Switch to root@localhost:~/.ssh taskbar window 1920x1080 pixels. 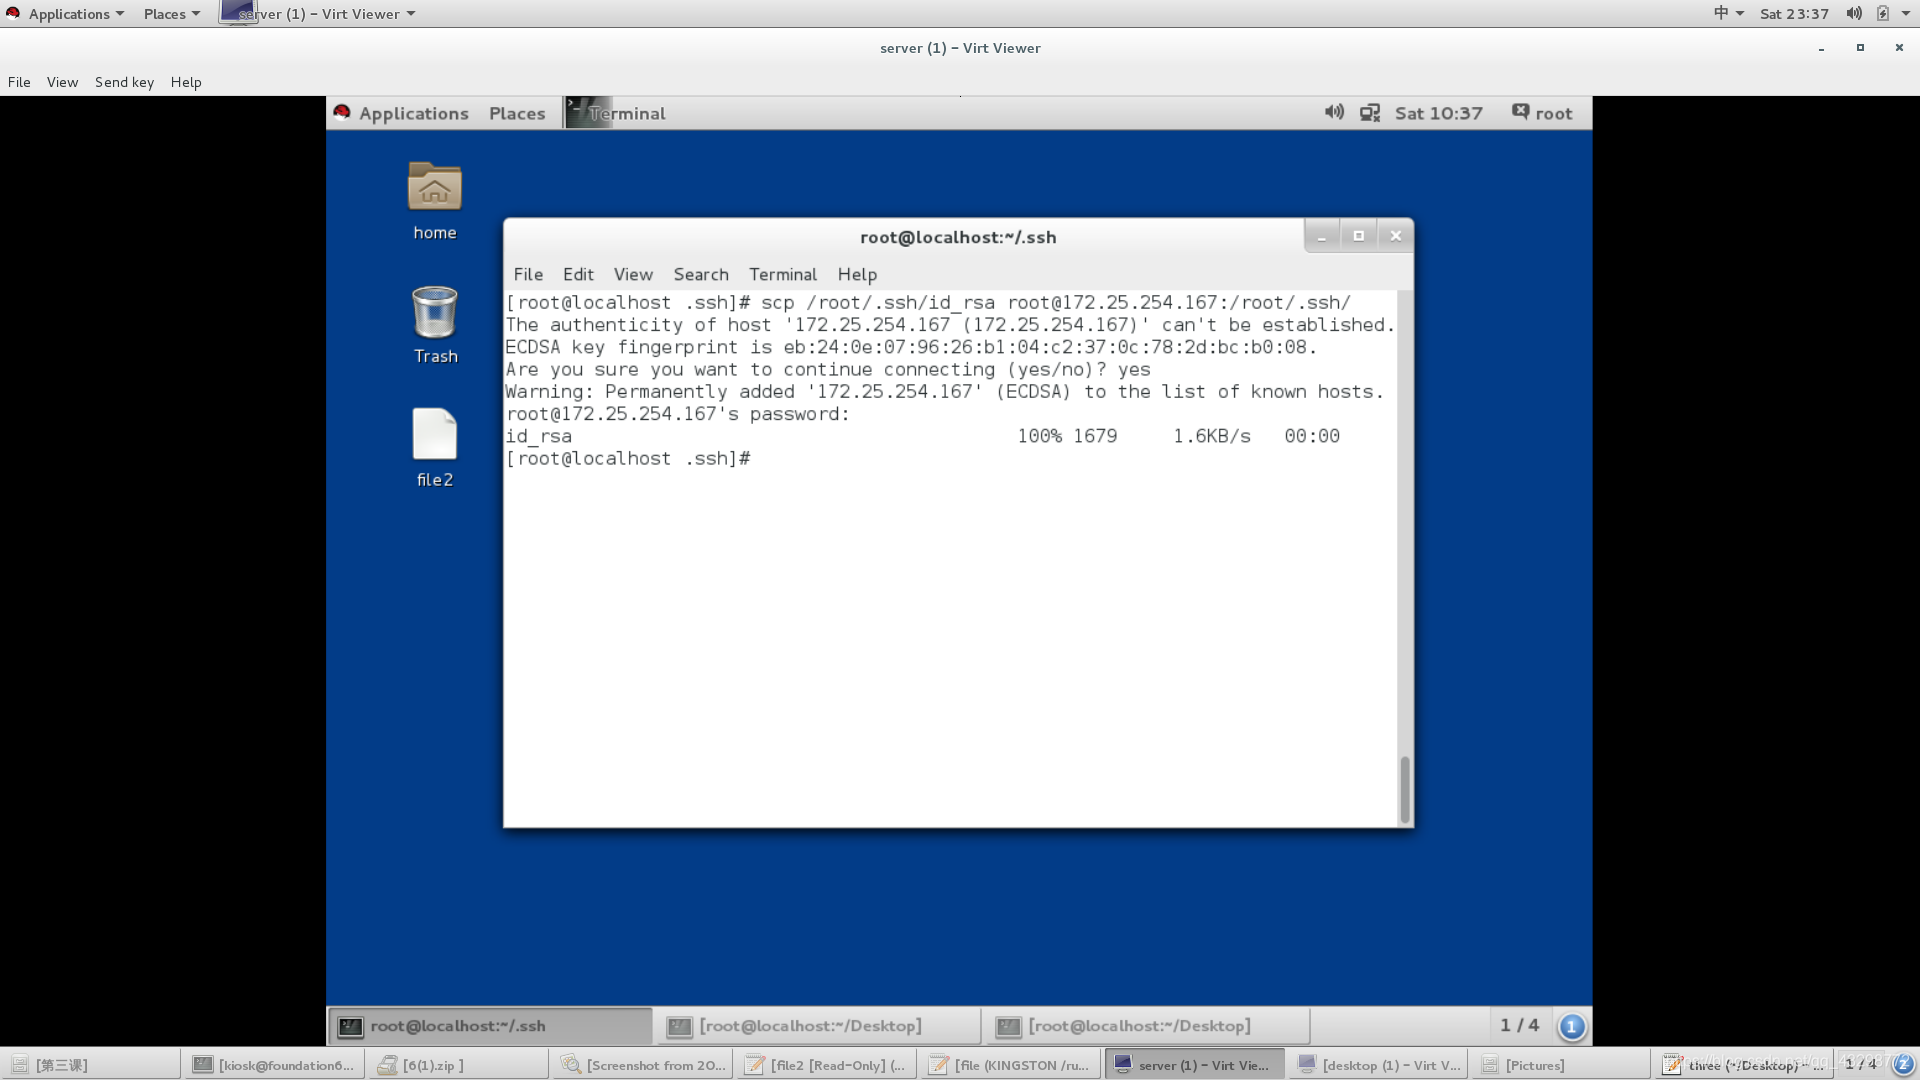click(x=490, y=1026)
